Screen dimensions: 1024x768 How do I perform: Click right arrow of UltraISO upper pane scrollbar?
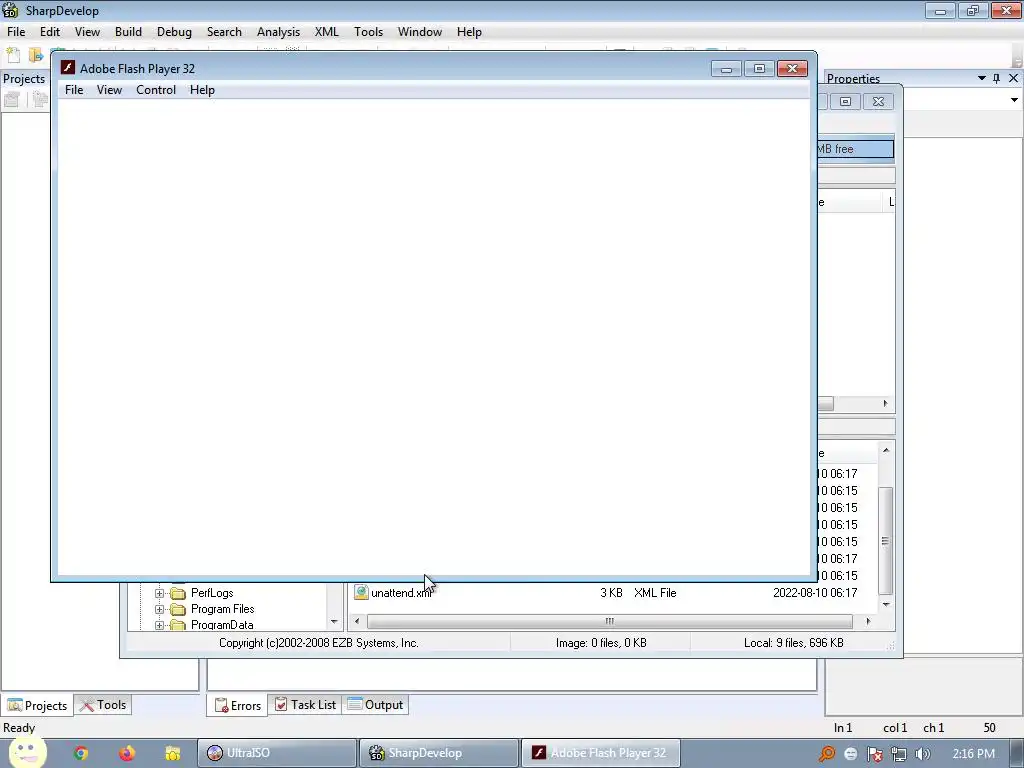886,404
